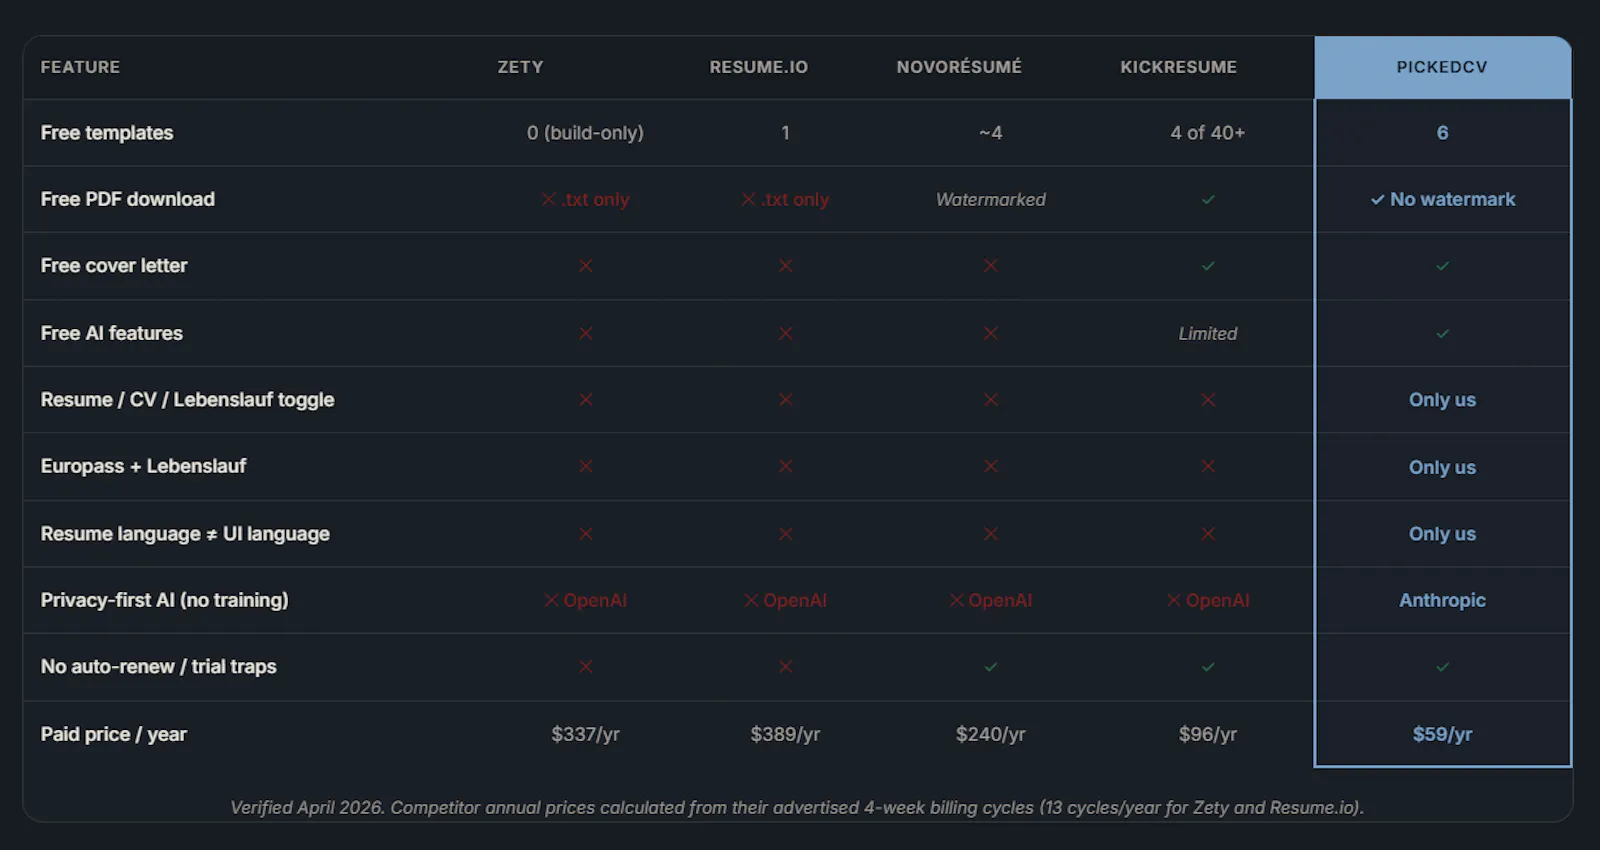This screenshot has width=1600, height=850.
Task: Click Zety's X in the Europass + Lebenslauf row
Action: 586,466
